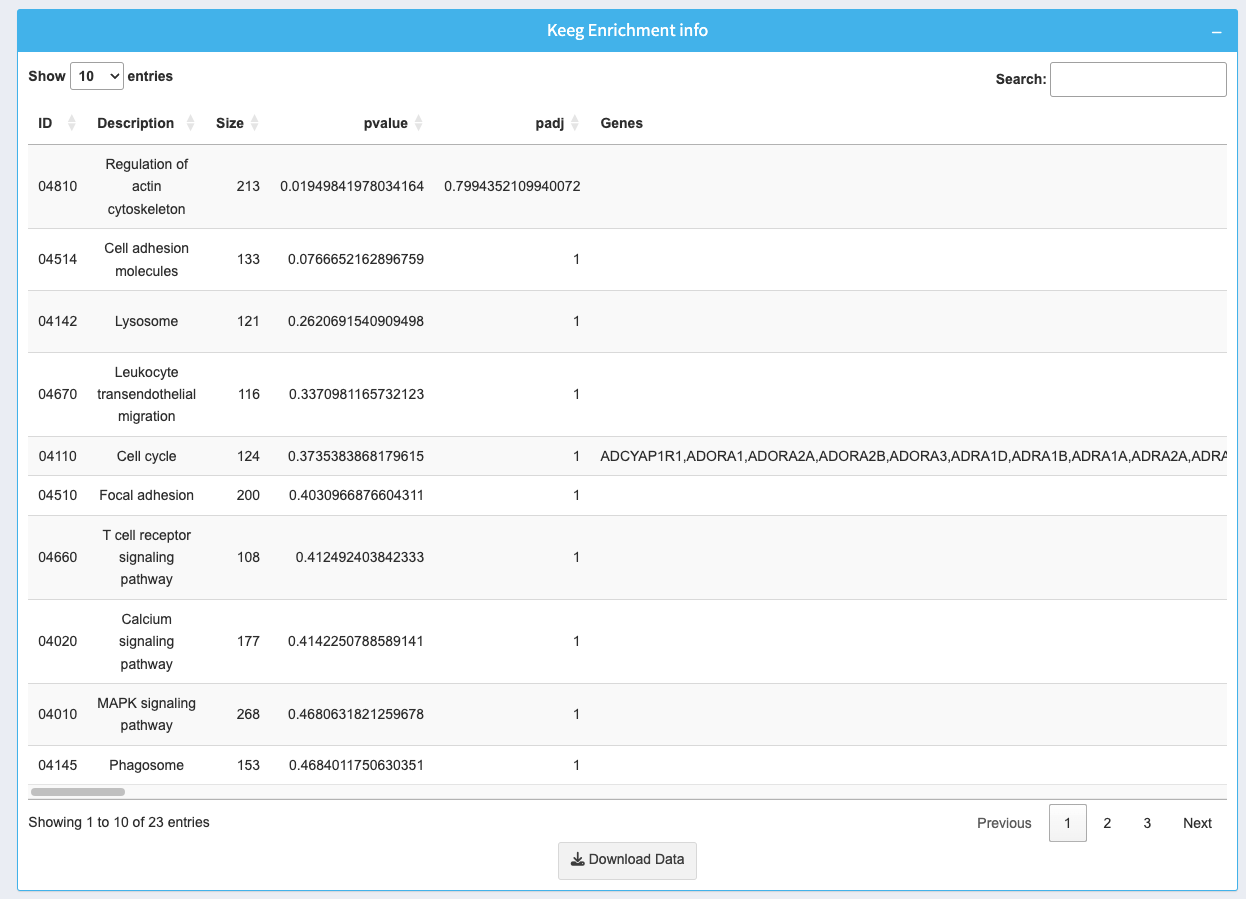Click the Next pagination link
Screen dimensions: 1246x899
pyautogui.click(x=1196, y=823)
